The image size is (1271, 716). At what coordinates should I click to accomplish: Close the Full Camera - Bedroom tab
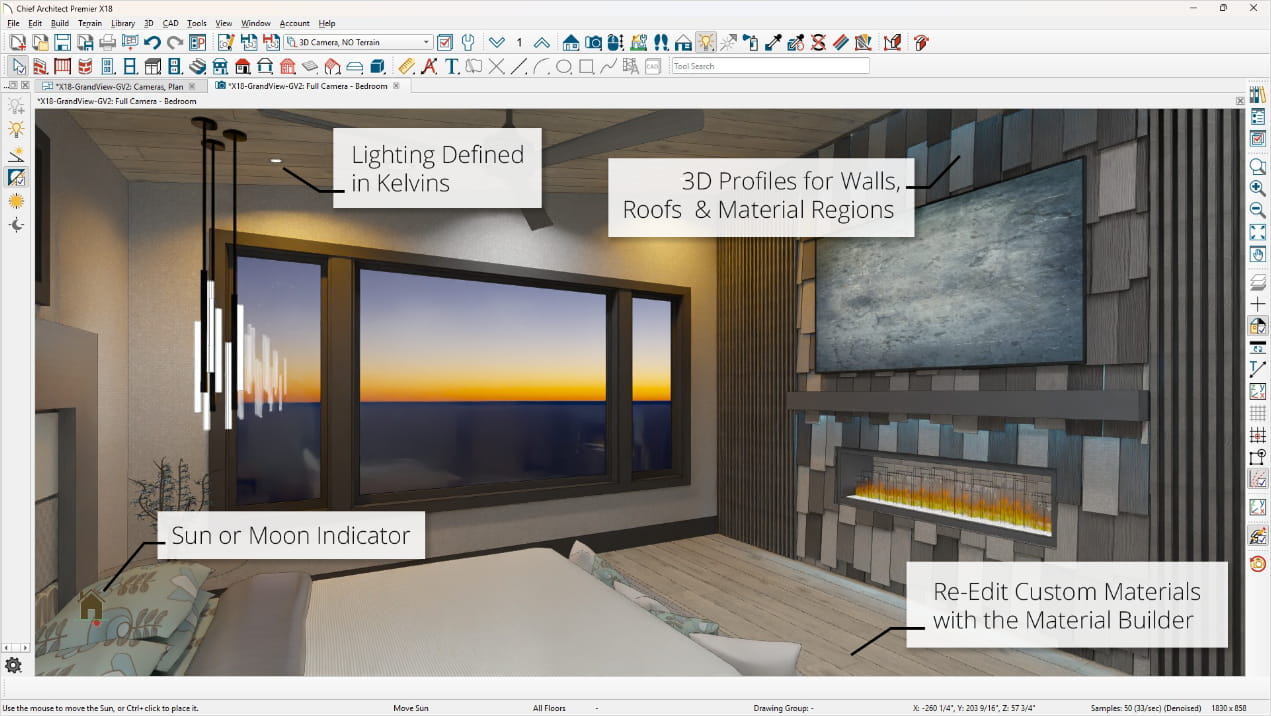click(396, 86)
